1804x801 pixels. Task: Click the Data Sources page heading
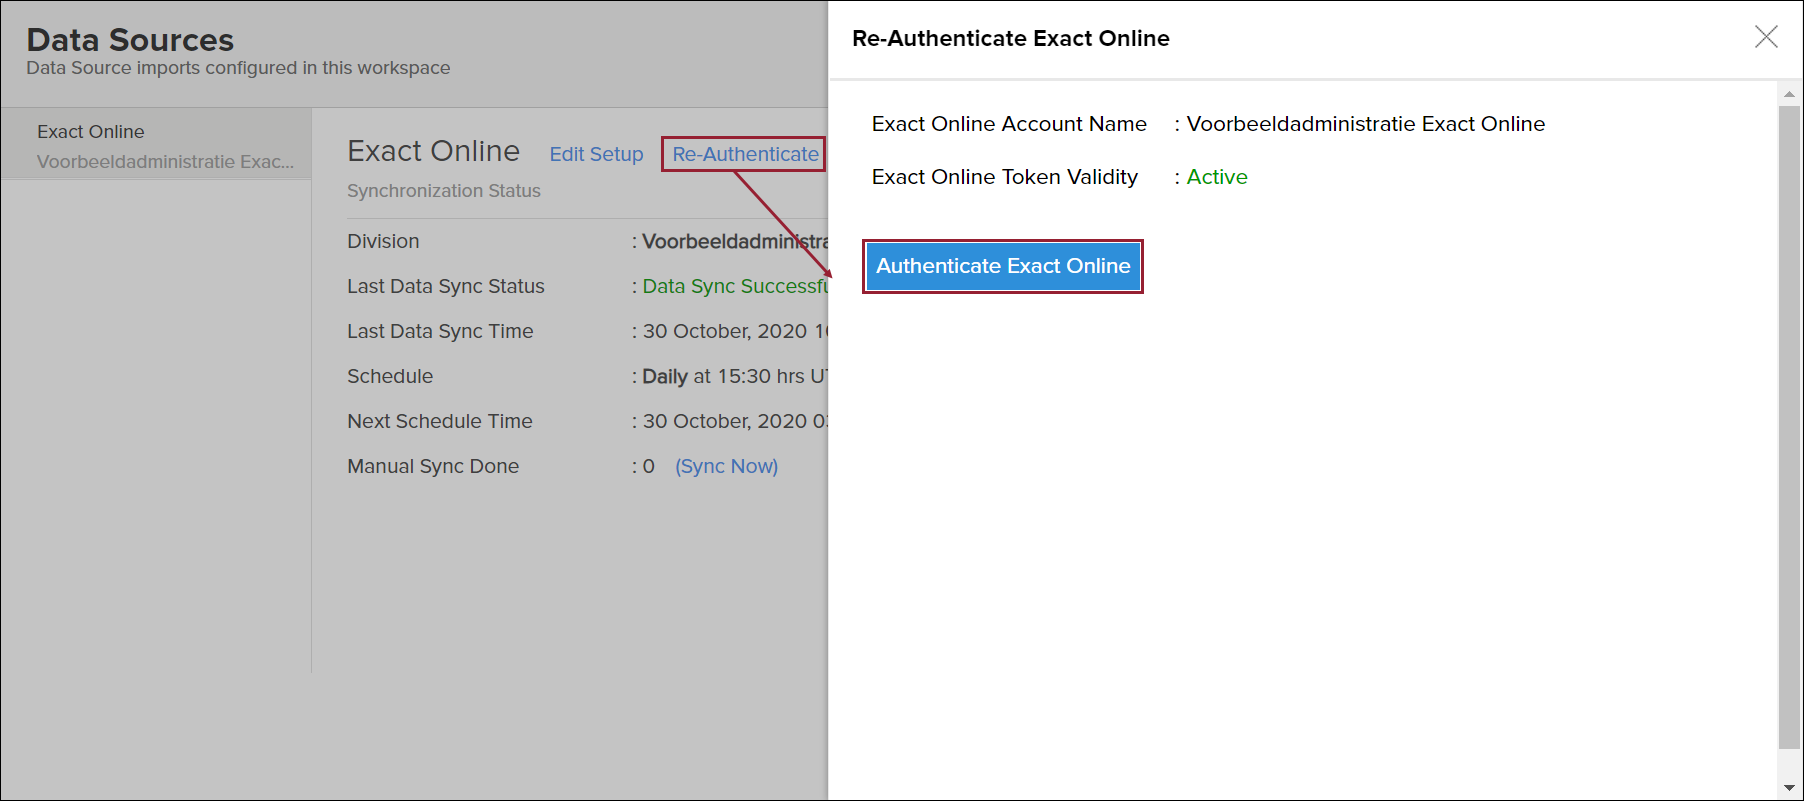[x=130, y=40]
